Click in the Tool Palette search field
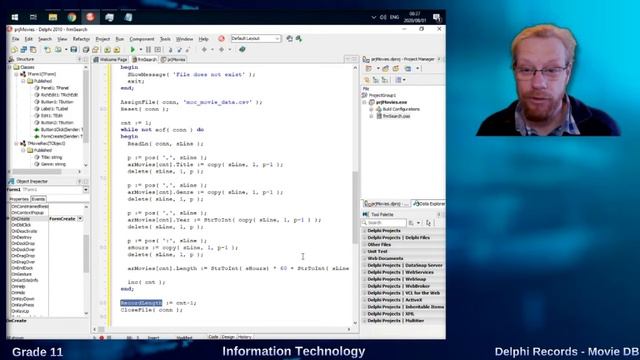The image size is (640, 360). [385, 223]
